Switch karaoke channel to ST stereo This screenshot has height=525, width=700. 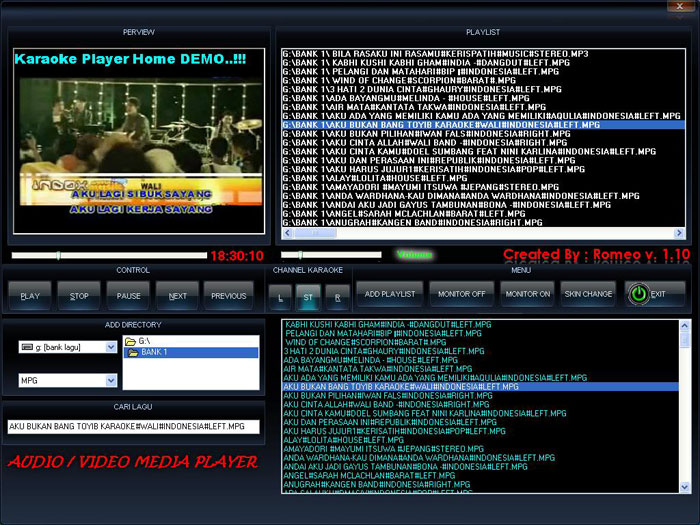point(308,297)
